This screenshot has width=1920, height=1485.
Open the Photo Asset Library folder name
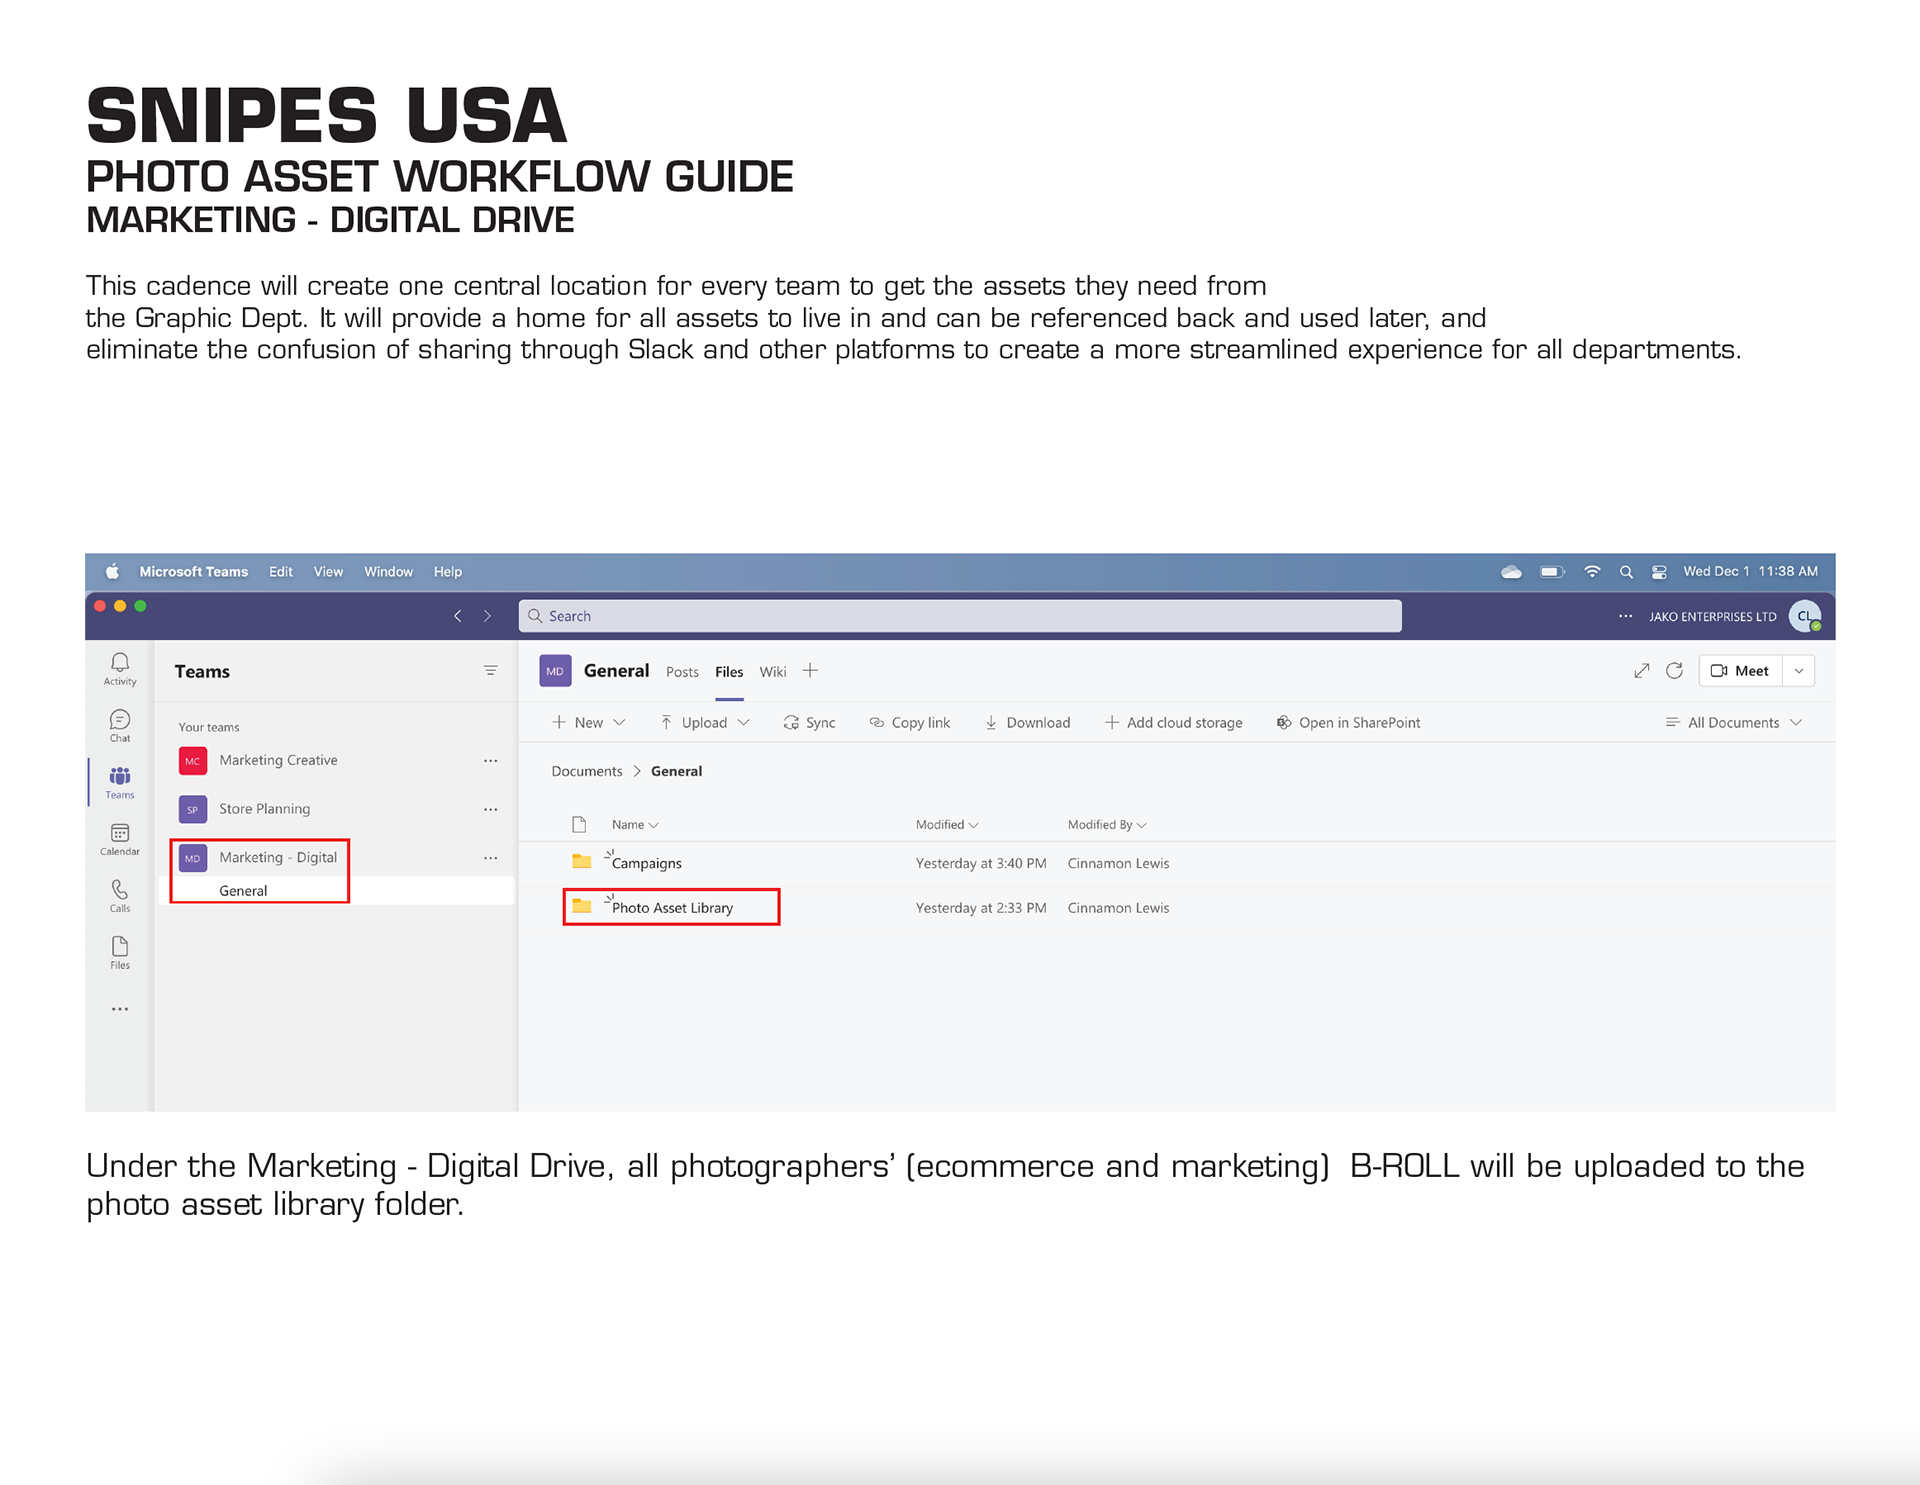[x=672, y=908]
